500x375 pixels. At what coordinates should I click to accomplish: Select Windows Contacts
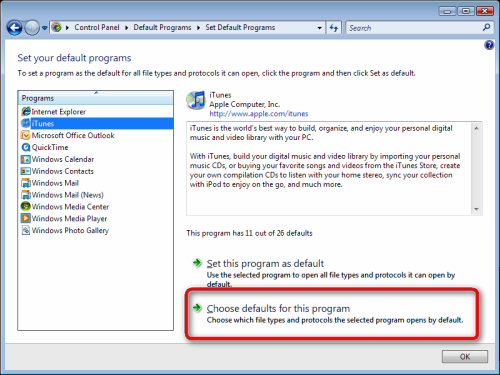point(63,171)
